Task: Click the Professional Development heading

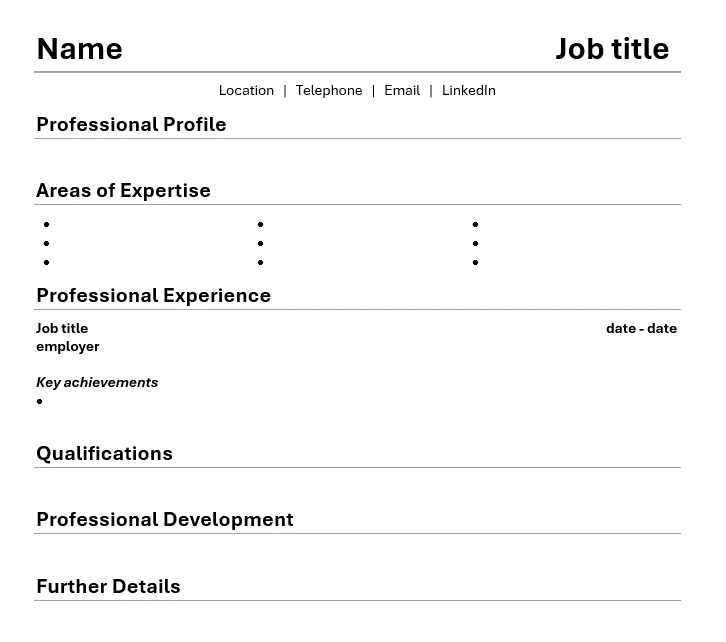Action: pos(164,519)
